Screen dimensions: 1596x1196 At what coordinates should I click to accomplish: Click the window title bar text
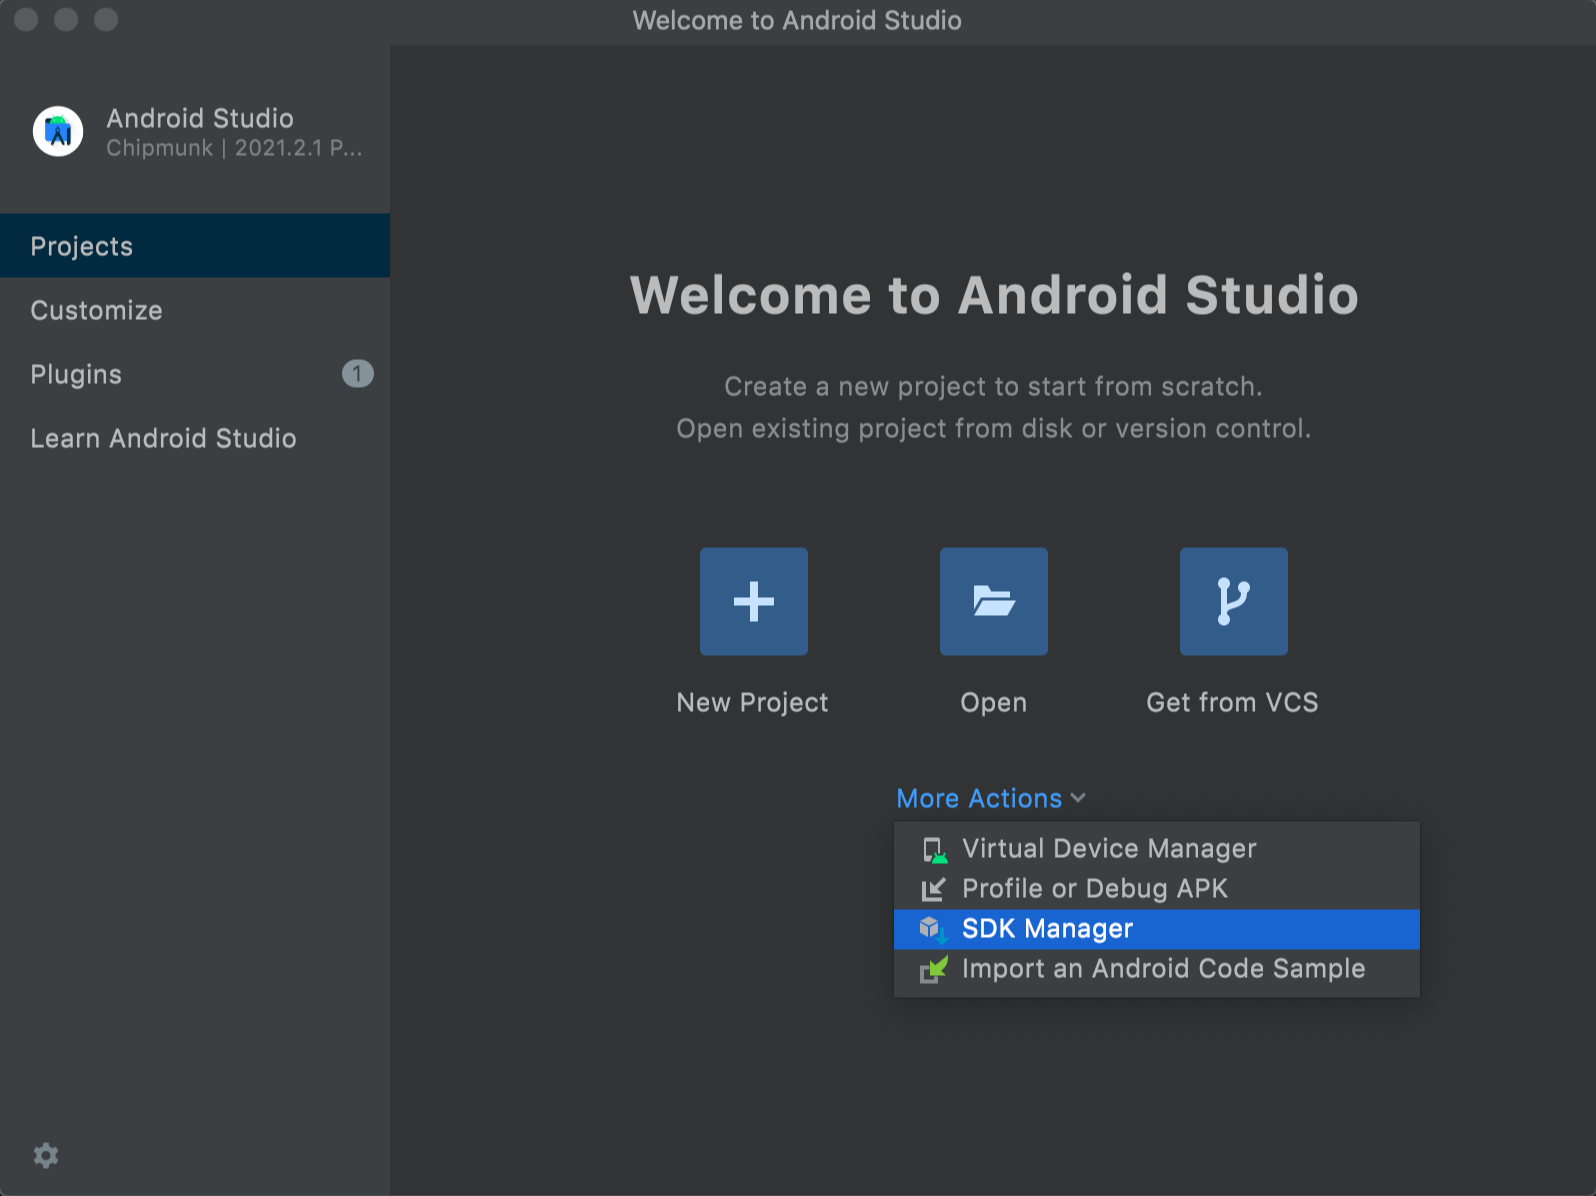[x=797, y=20]
